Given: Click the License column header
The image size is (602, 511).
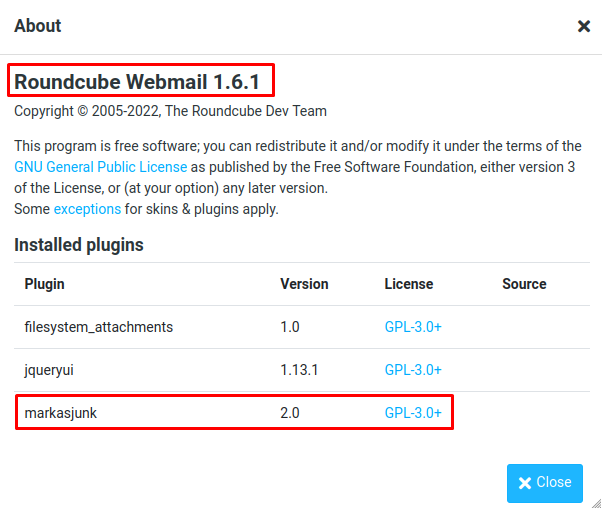Looking at the screenshot, I should coord(409,284).
